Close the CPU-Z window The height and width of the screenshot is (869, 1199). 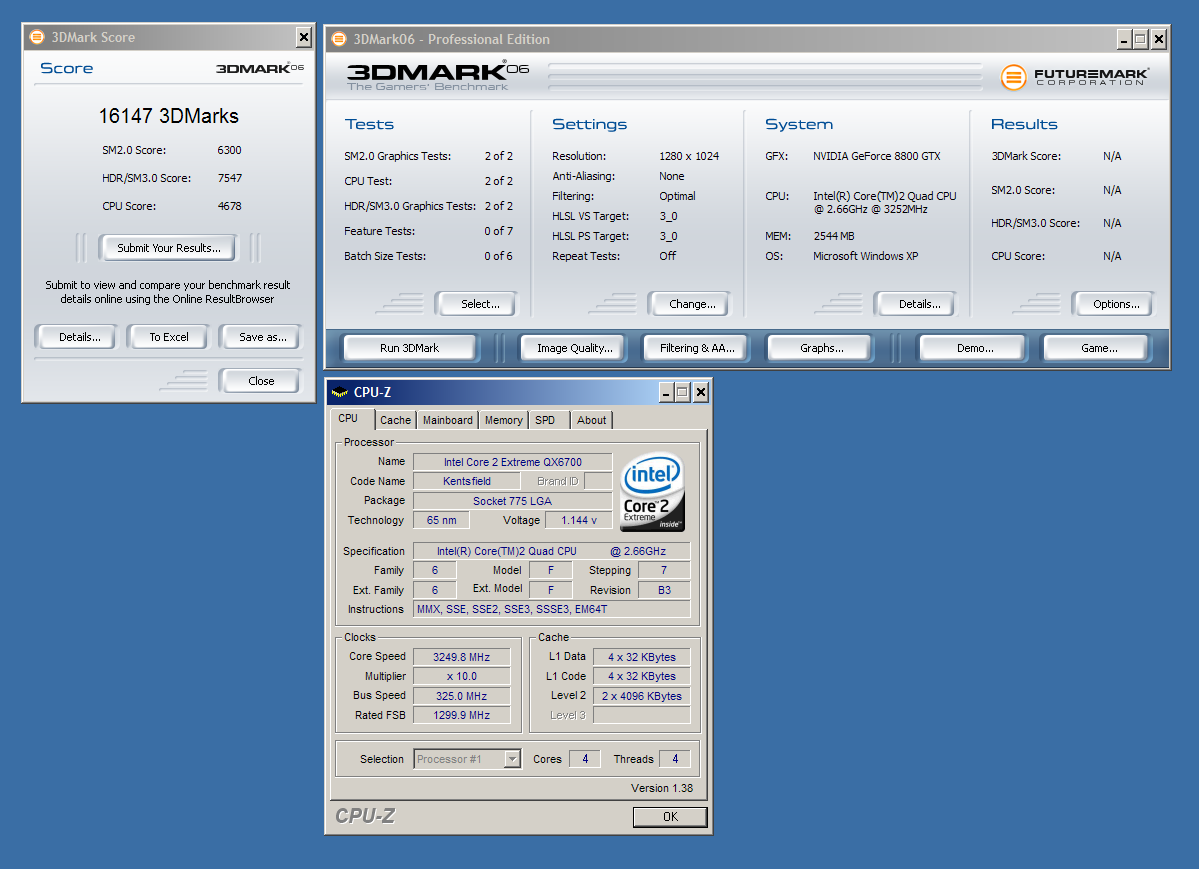coord(700,392)
